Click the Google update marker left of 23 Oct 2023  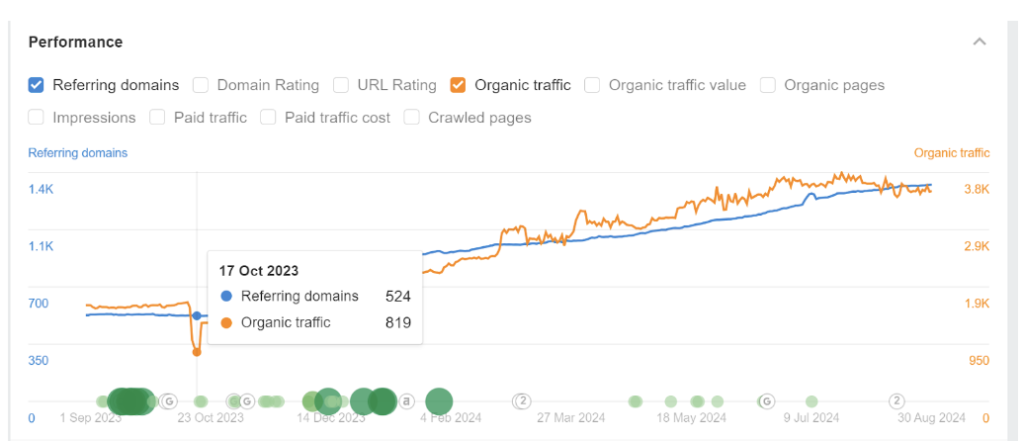[x=167, y=401]
